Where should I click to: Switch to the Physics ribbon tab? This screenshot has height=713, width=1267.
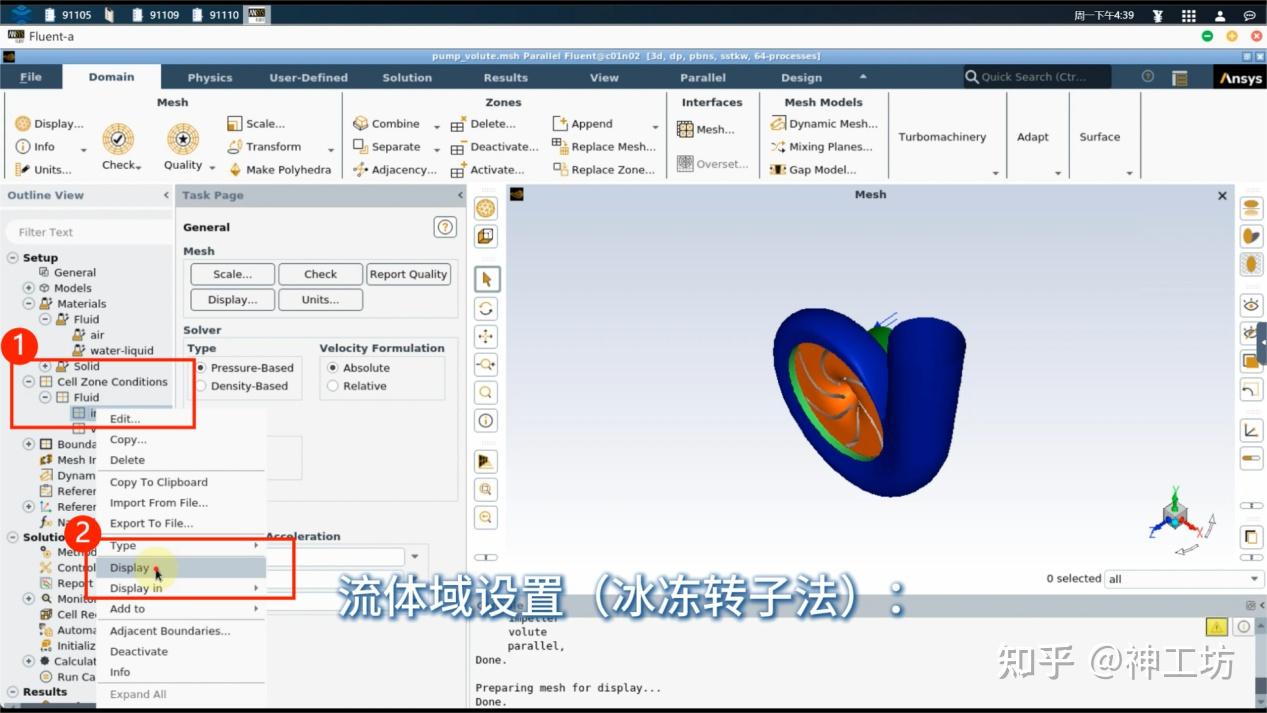pyautogui.click(x=210, y=77)
